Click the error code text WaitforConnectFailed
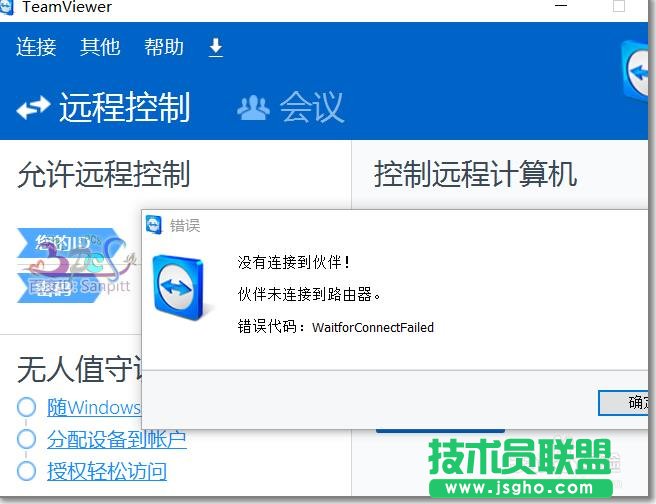The width and height of the screenshot is (656, 504). (373, 327)
